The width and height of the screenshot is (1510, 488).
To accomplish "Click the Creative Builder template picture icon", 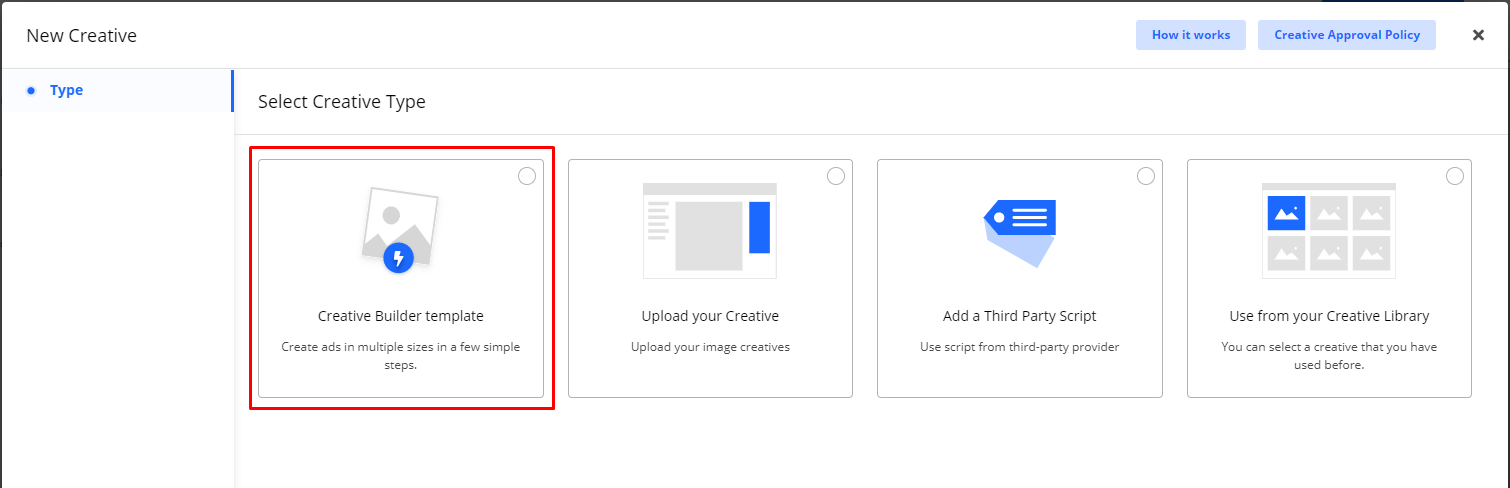I will [x=399, y=228].
